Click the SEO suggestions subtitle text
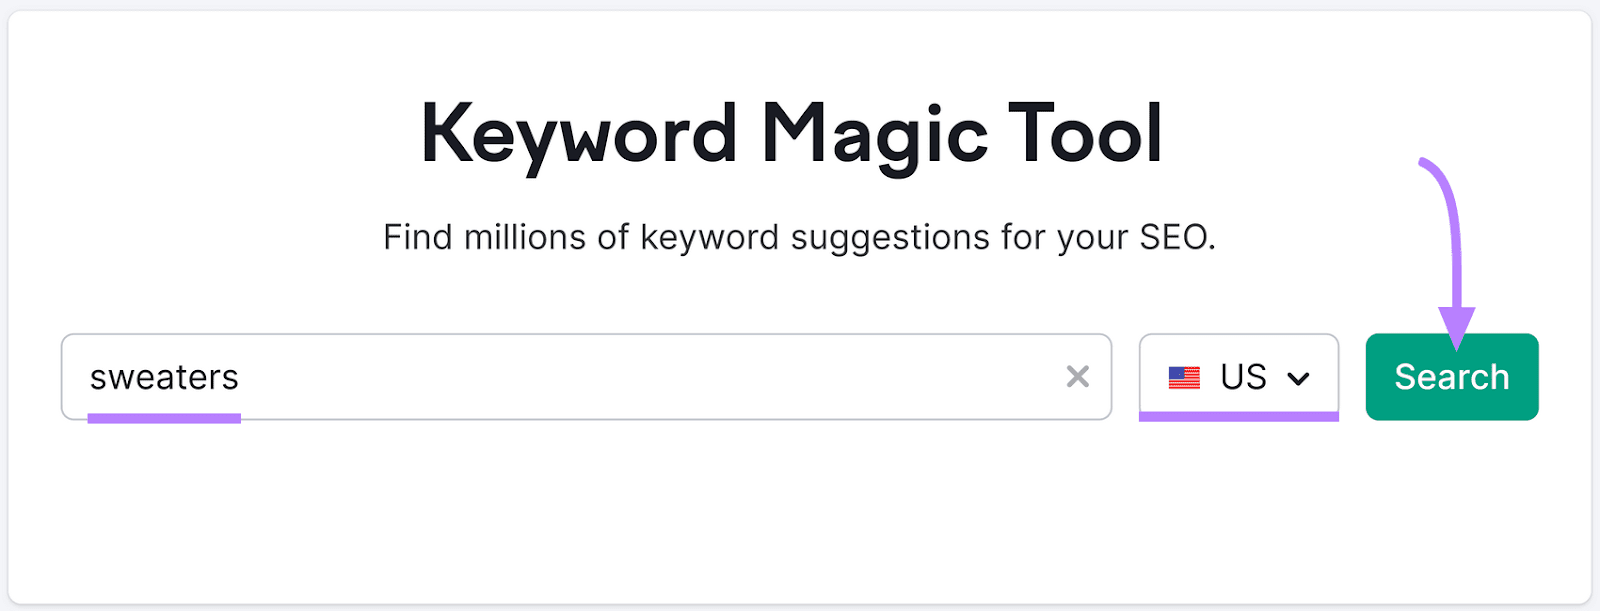 pos(800,237)
